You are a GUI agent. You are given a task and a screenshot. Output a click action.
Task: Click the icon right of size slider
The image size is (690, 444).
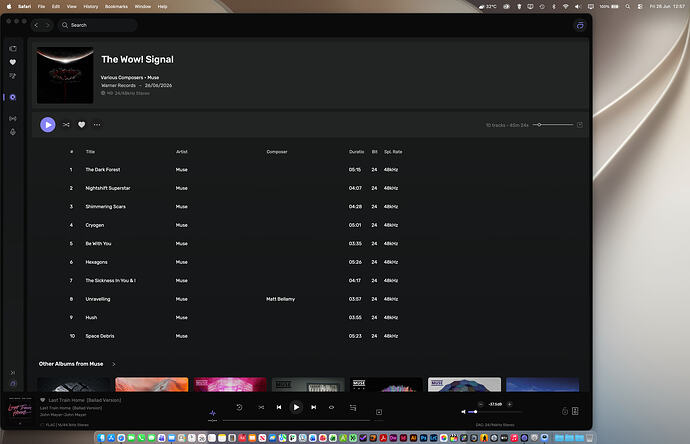580,125
